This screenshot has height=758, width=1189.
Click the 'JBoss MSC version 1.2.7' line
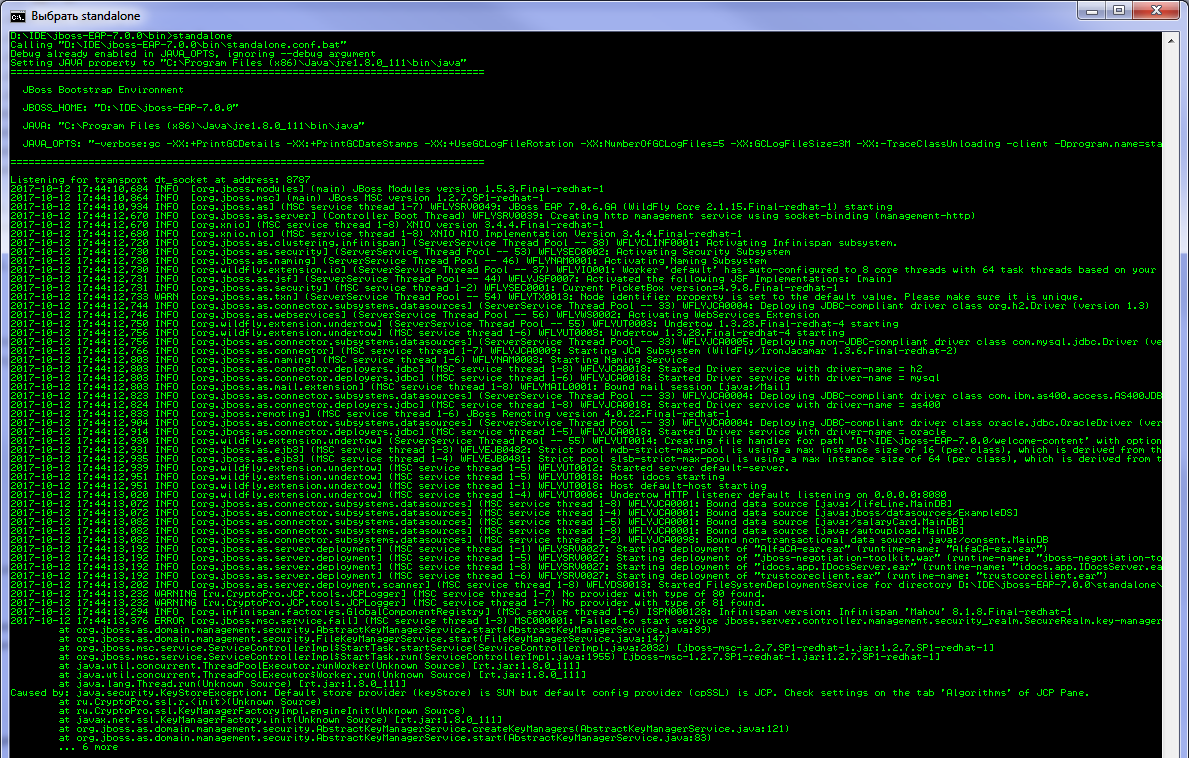pos(277,198)
